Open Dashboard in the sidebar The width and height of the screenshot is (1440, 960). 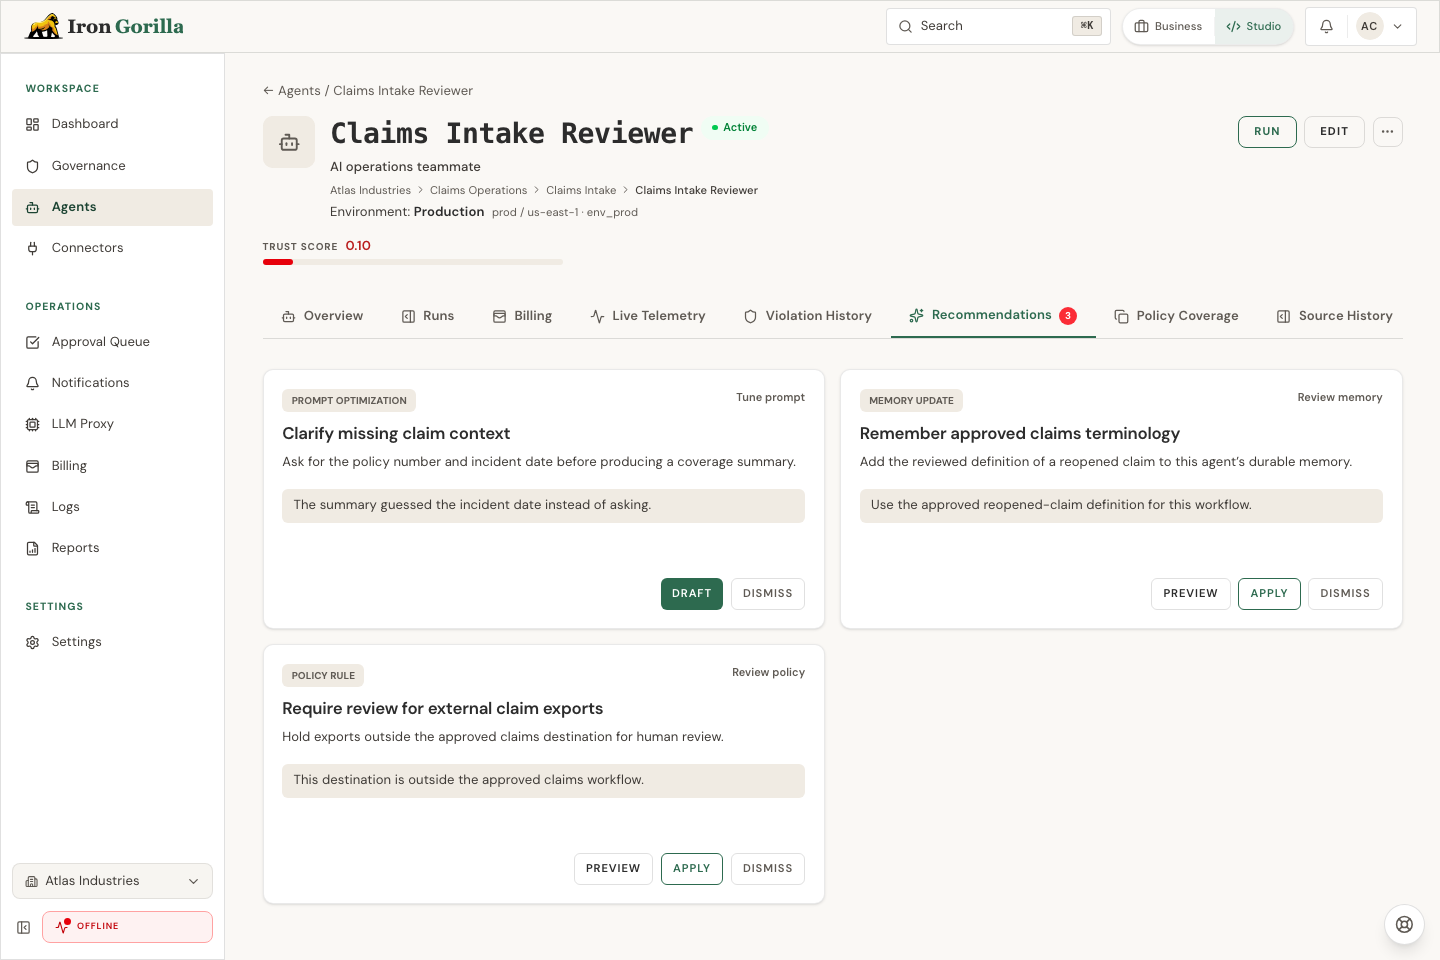click(112, 124)
